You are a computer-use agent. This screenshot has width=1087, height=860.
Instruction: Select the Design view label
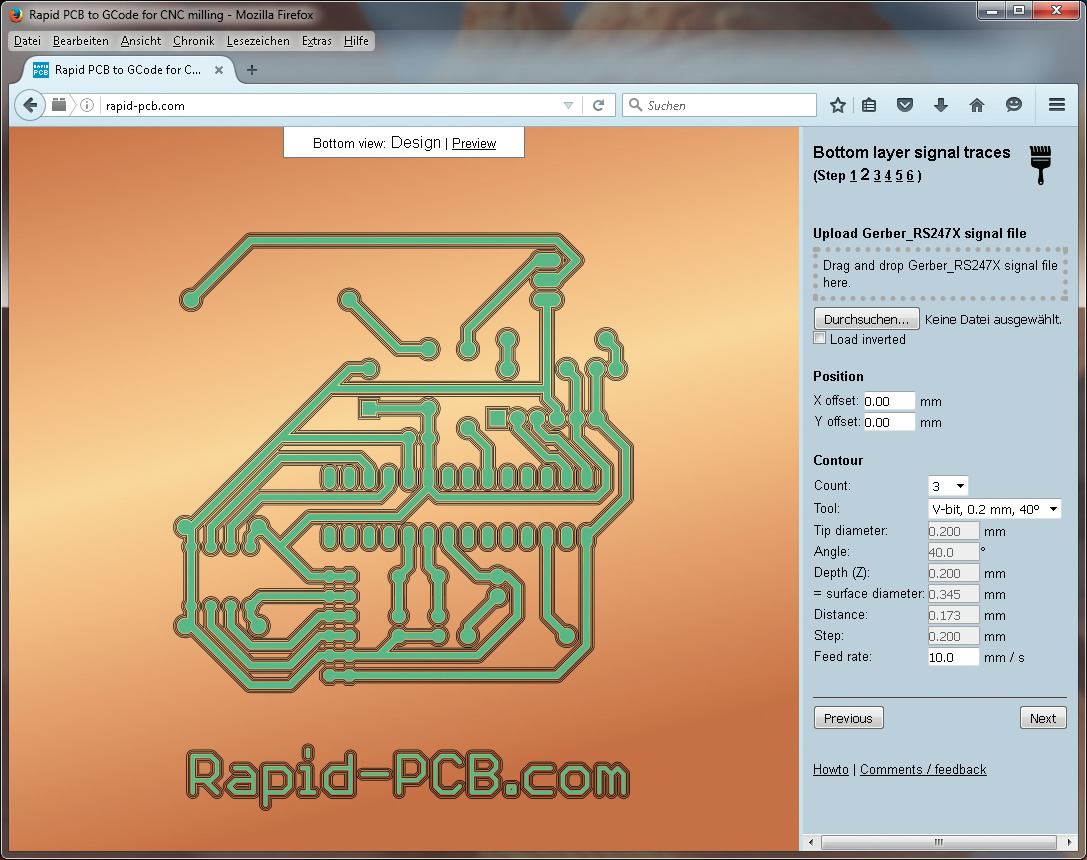pyautogui.click(x=416, y=143)
